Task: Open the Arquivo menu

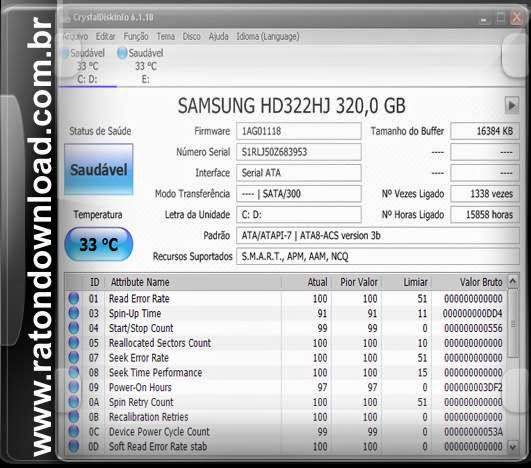Action: tap(76, 36)
